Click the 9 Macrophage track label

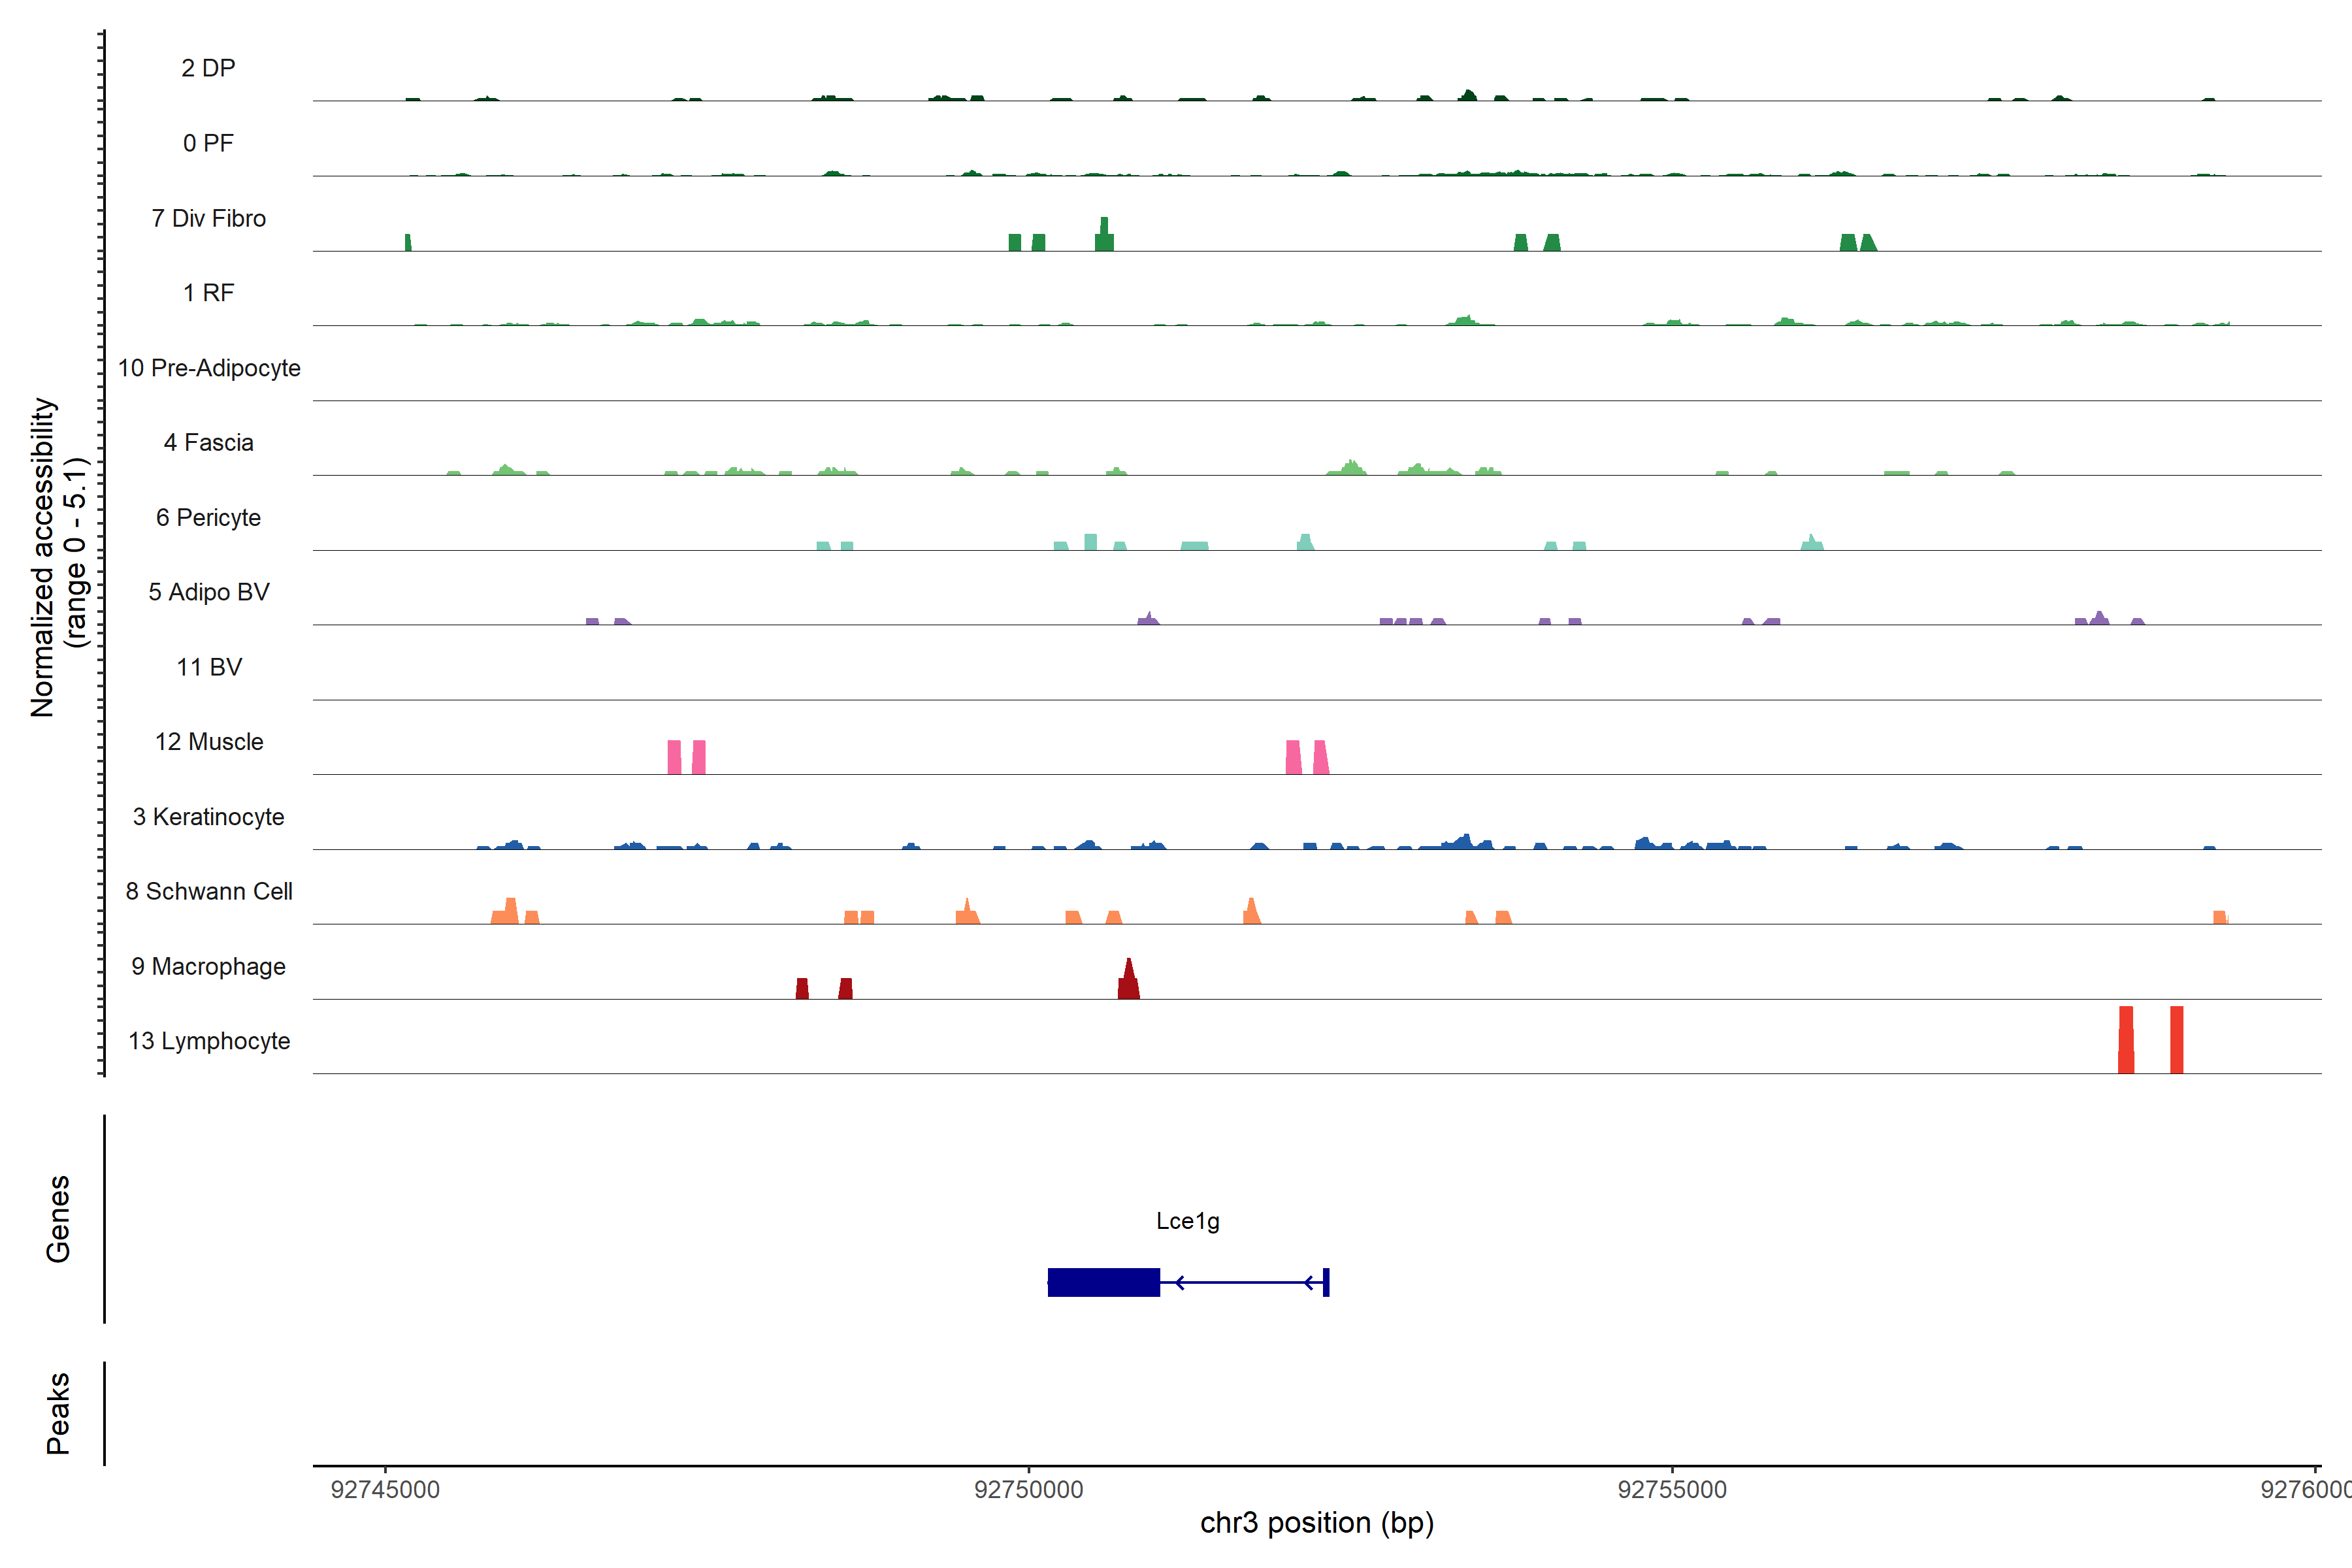(208, 967)
